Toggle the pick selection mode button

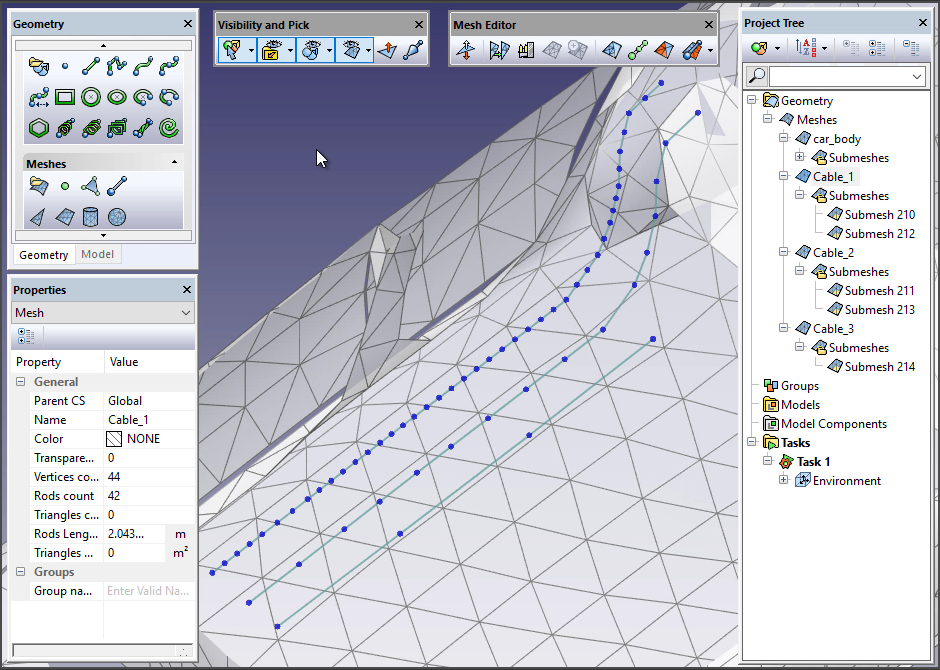pyautogui.click(x=231, y=50)
